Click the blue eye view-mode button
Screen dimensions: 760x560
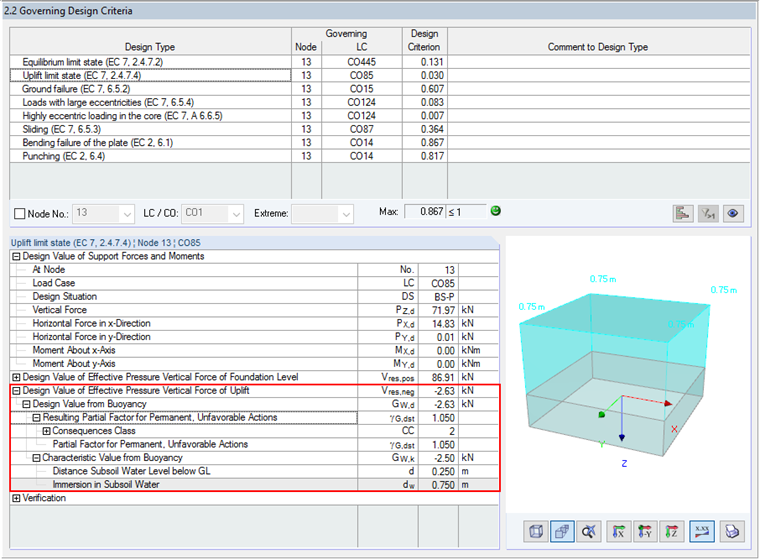point(733,213)
